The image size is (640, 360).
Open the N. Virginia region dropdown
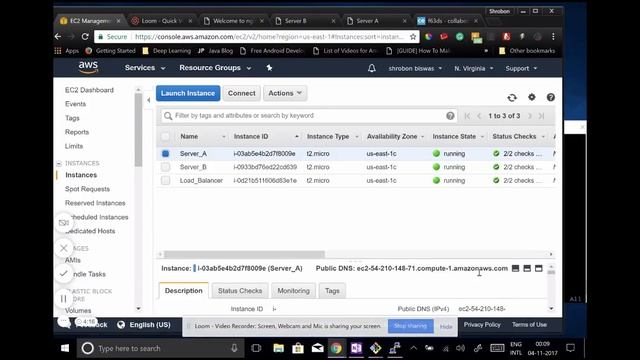coord(473,68)
